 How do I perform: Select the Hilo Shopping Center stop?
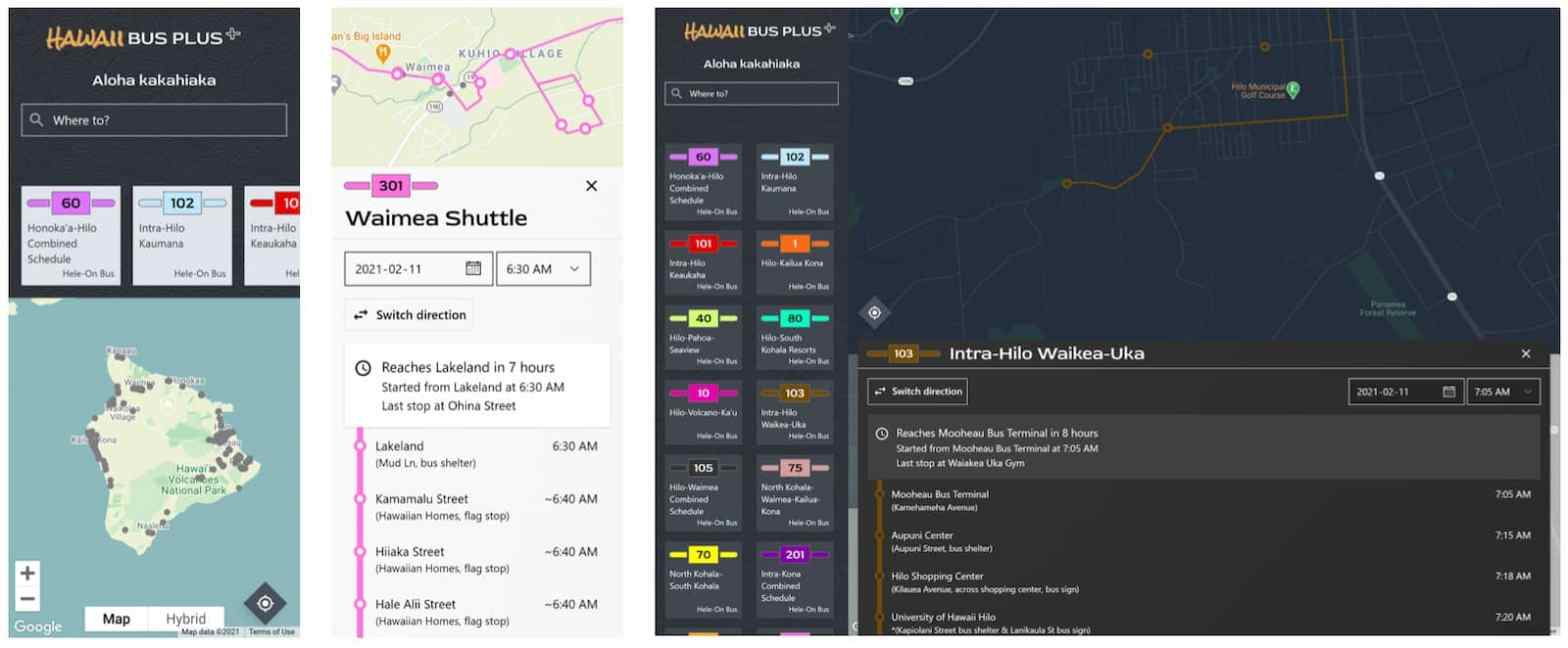point(939,576)
